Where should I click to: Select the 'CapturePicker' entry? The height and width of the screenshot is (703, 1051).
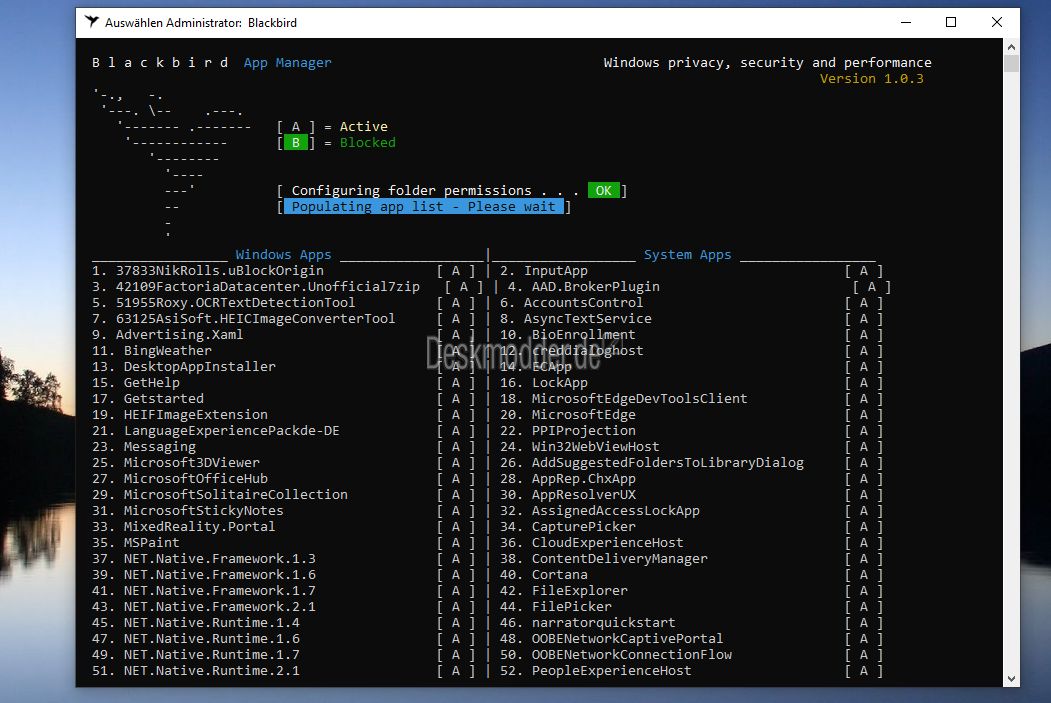(583, 527)
